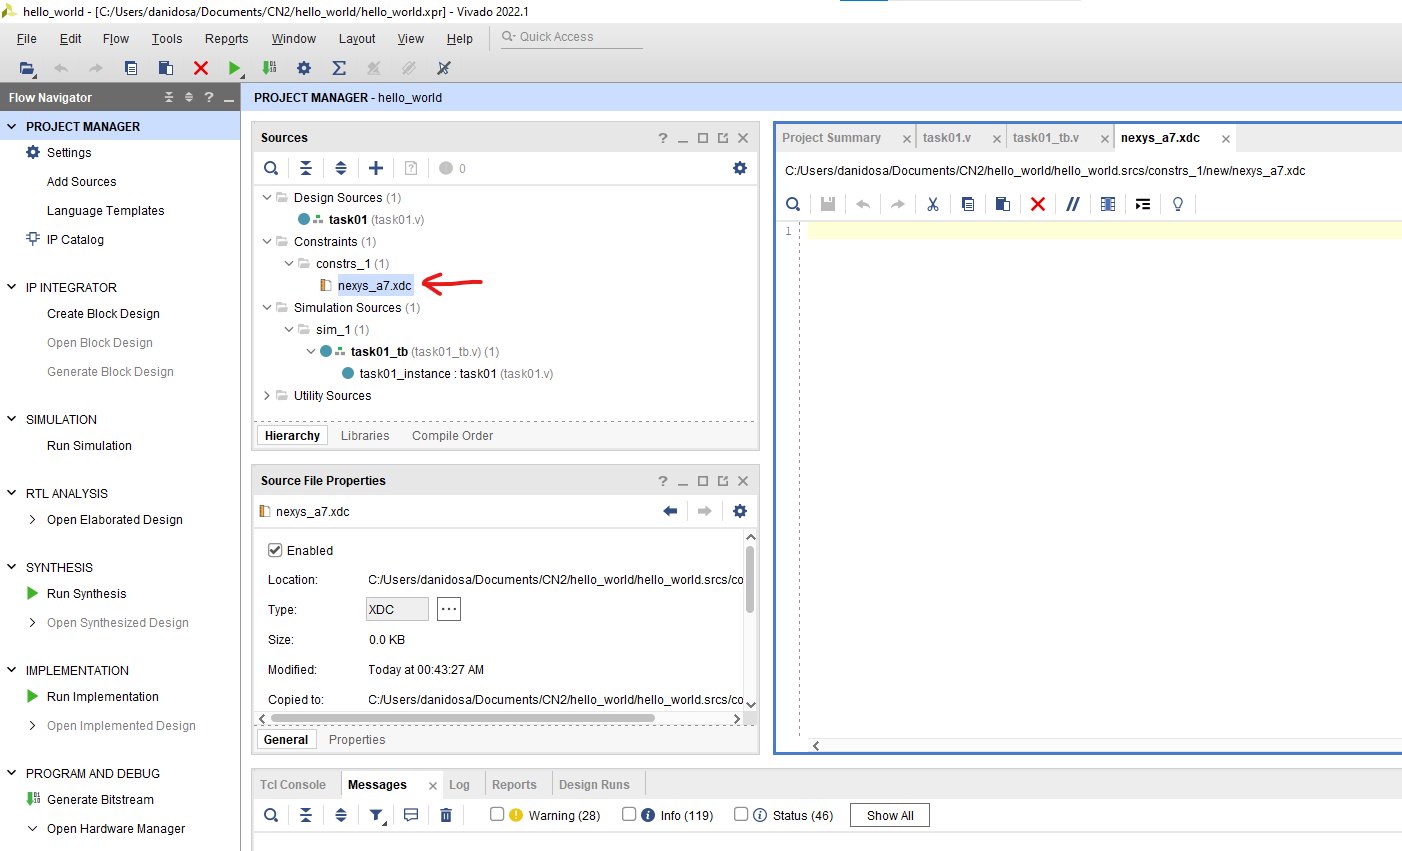Toggle the Warning (28) messages checkbox
Image resolution: width=1402 pixels, height=851 pixels.
(x=497, y=814)
